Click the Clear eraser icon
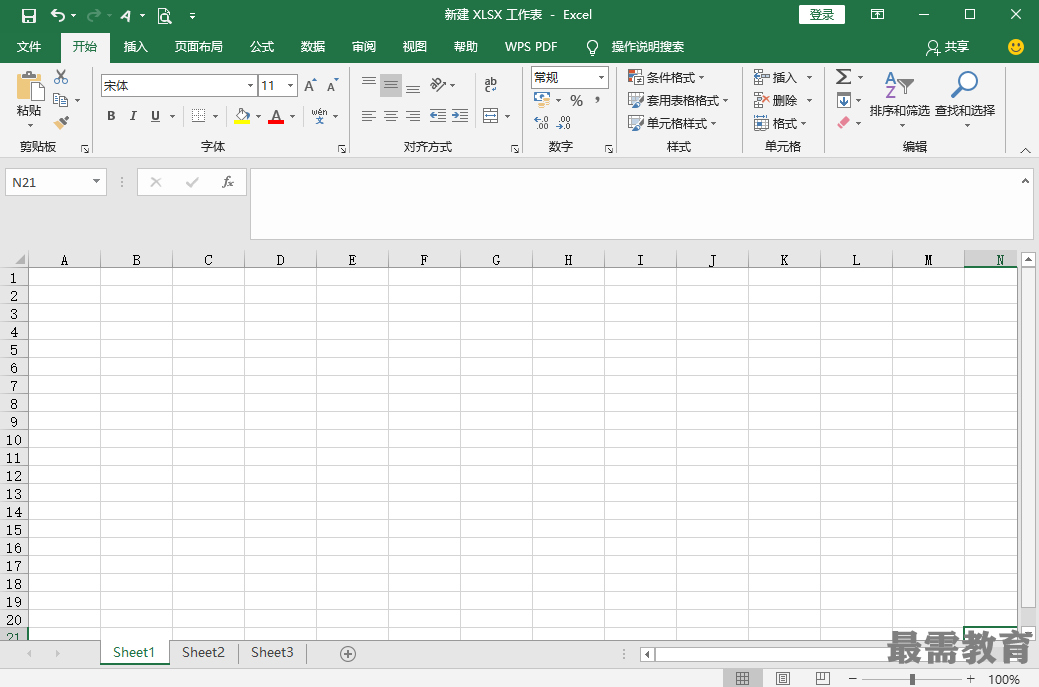1039x687 pixels. click(x=844, y=123)
